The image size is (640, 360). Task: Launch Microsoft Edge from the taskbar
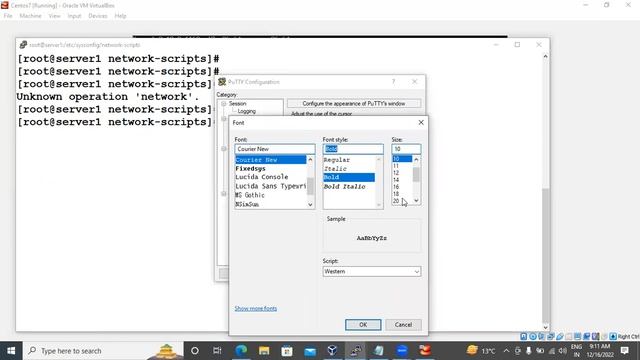(241, 351)
